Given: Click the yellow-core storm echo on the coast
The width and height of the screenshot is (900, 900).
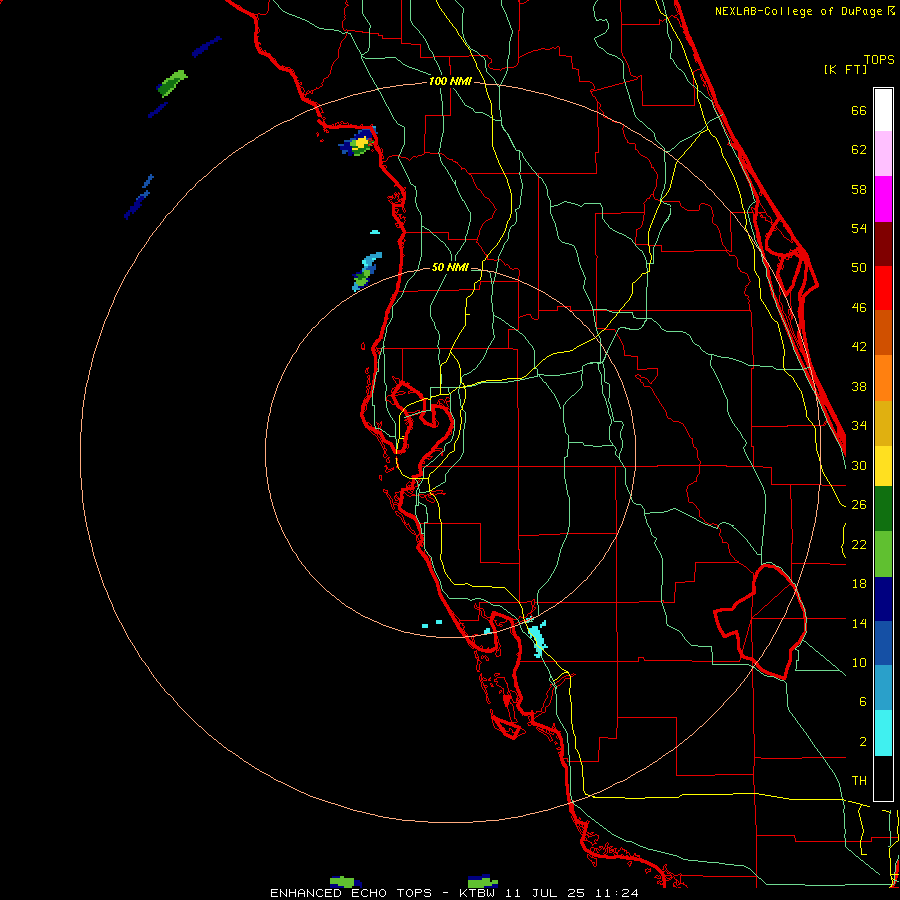Looking at the screenshot, I should click(358, 142).
